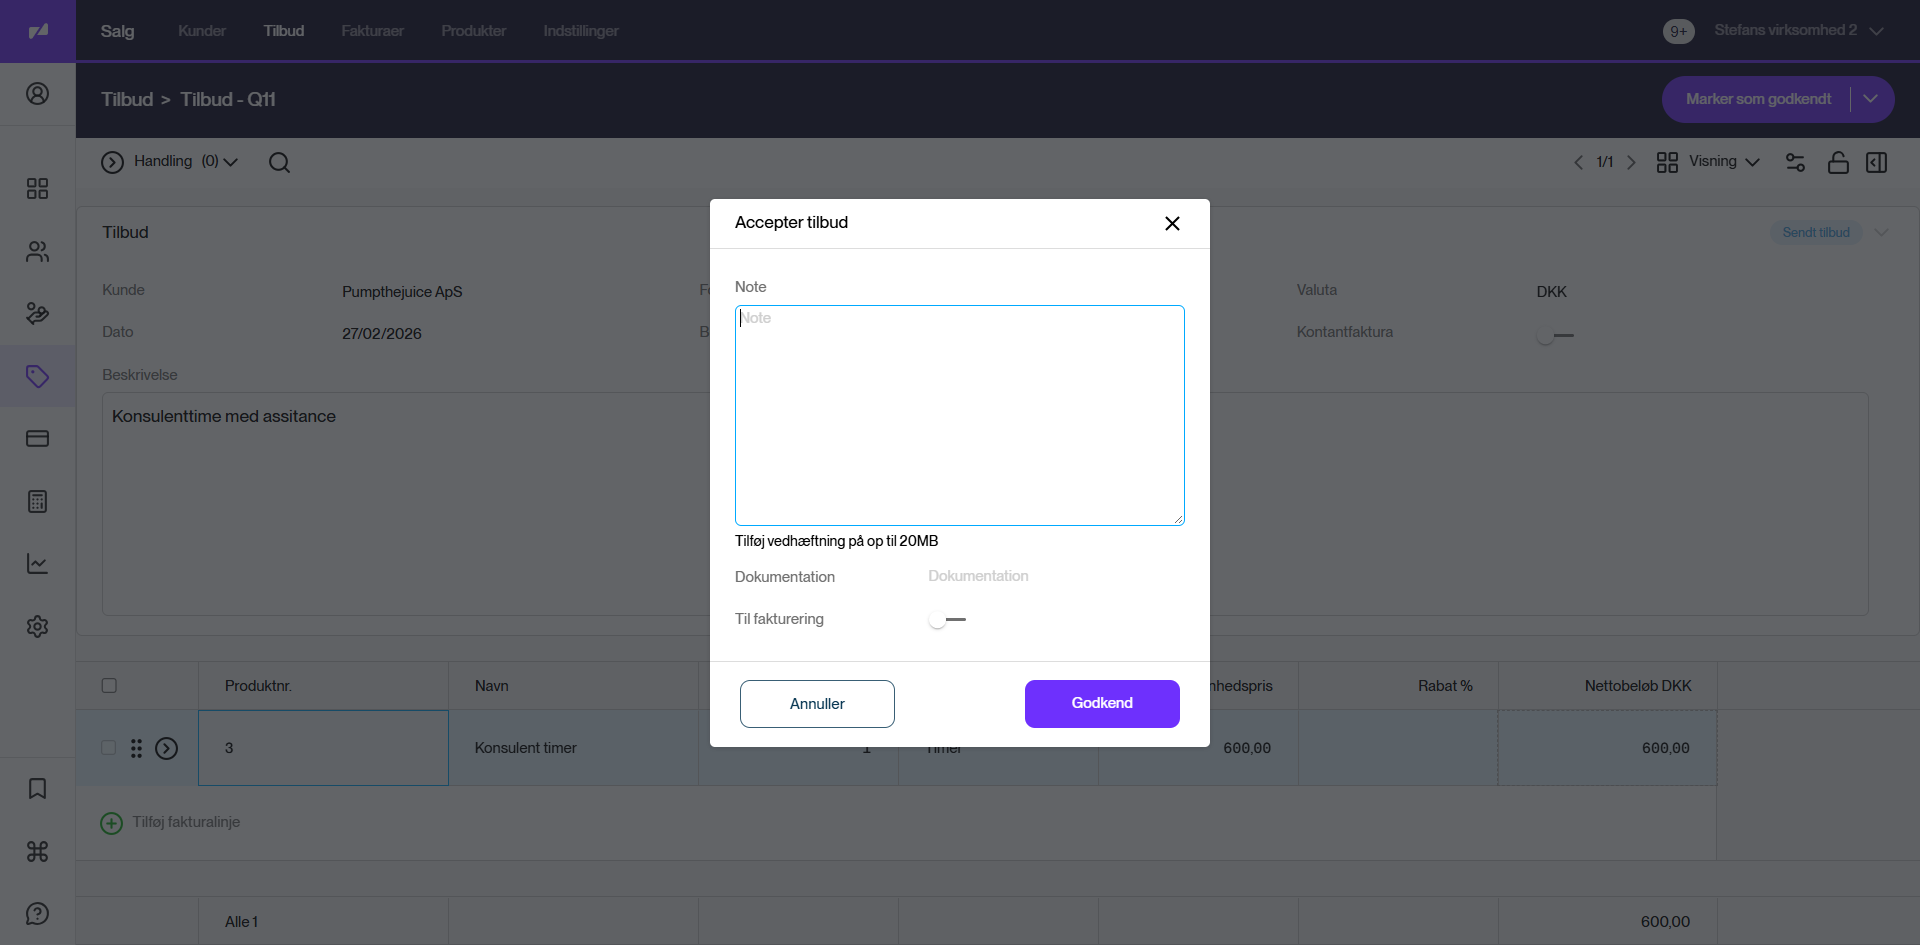Open the bookmark icon in the sidebar
Viewport: 1920px width, 945px height.
pyautogui.click(x=37, y=789)
